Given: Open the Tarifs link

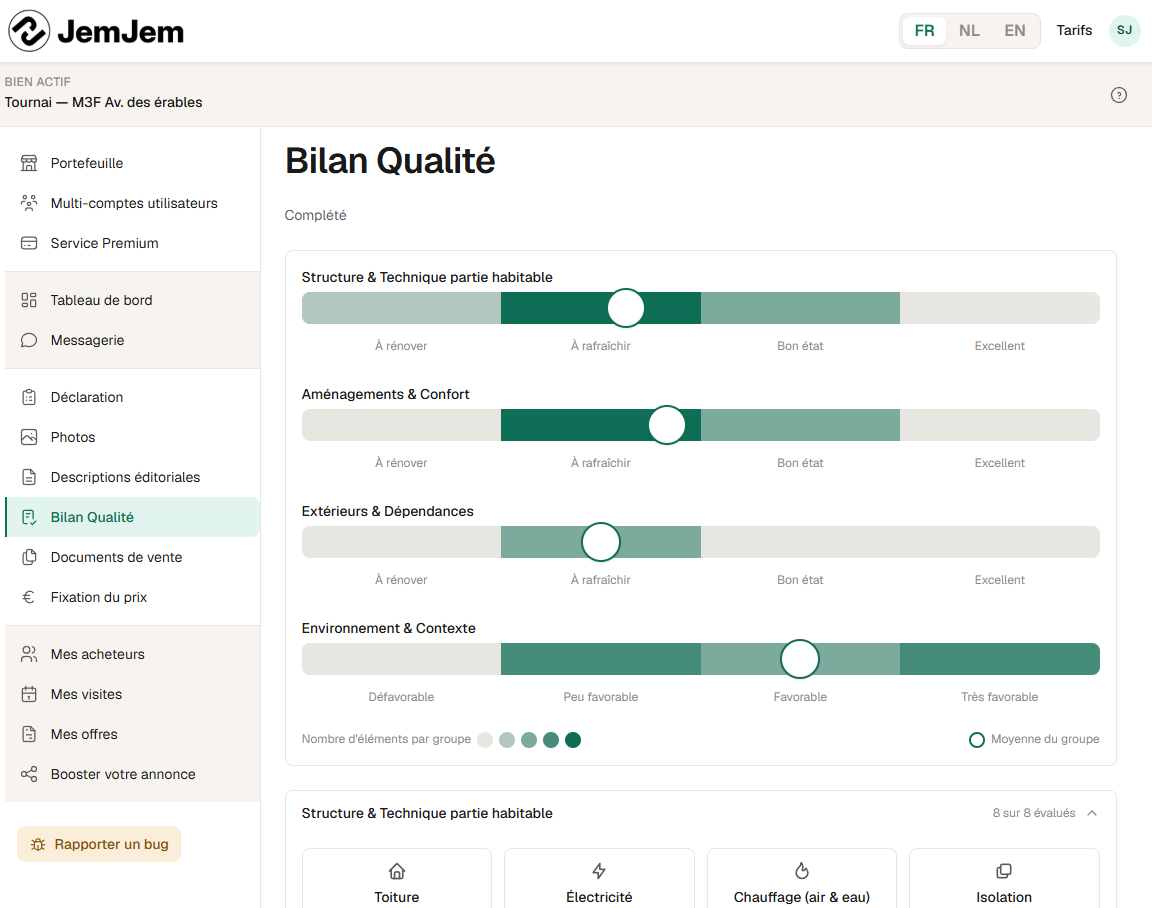Looking at the screenshot, I should (1074, 30).
